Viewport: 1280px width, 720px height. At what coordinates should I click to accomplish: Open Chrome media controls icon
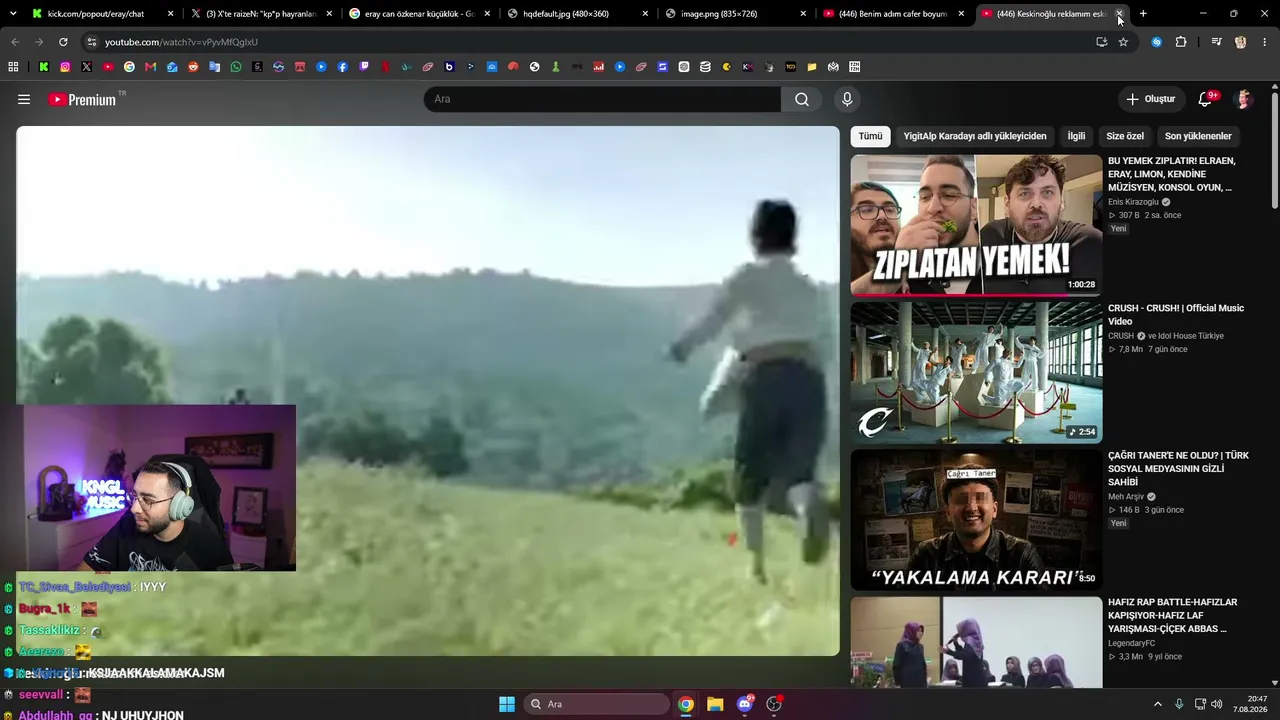1216,42
